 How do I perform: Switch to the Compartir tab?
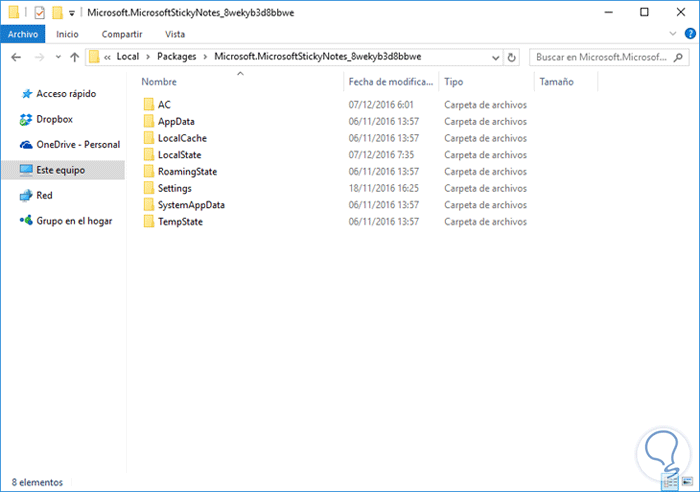click(x=122, y=34)
